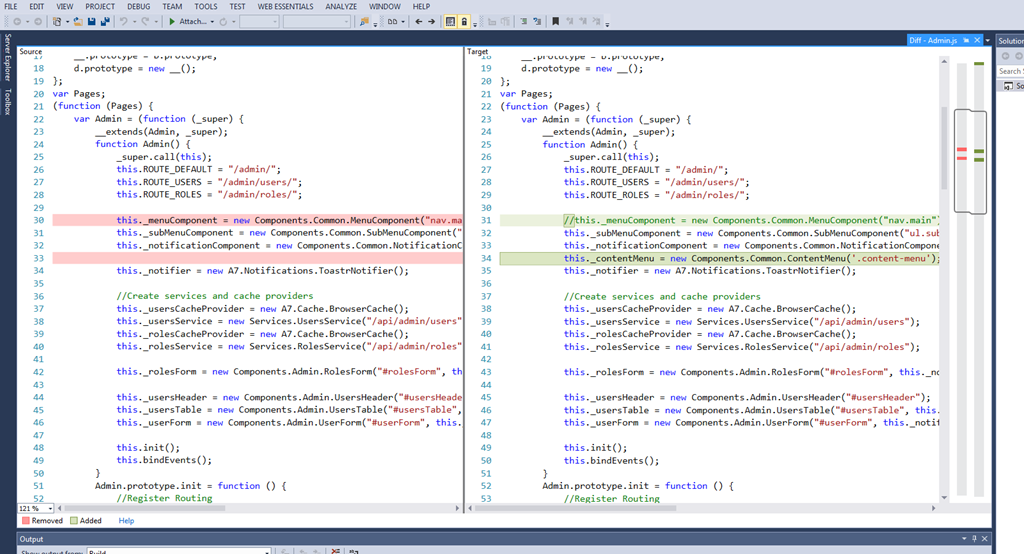1024x554 pixels.
Task: Open the Server Explorer side tab
Action: click(x=7, y=57)
